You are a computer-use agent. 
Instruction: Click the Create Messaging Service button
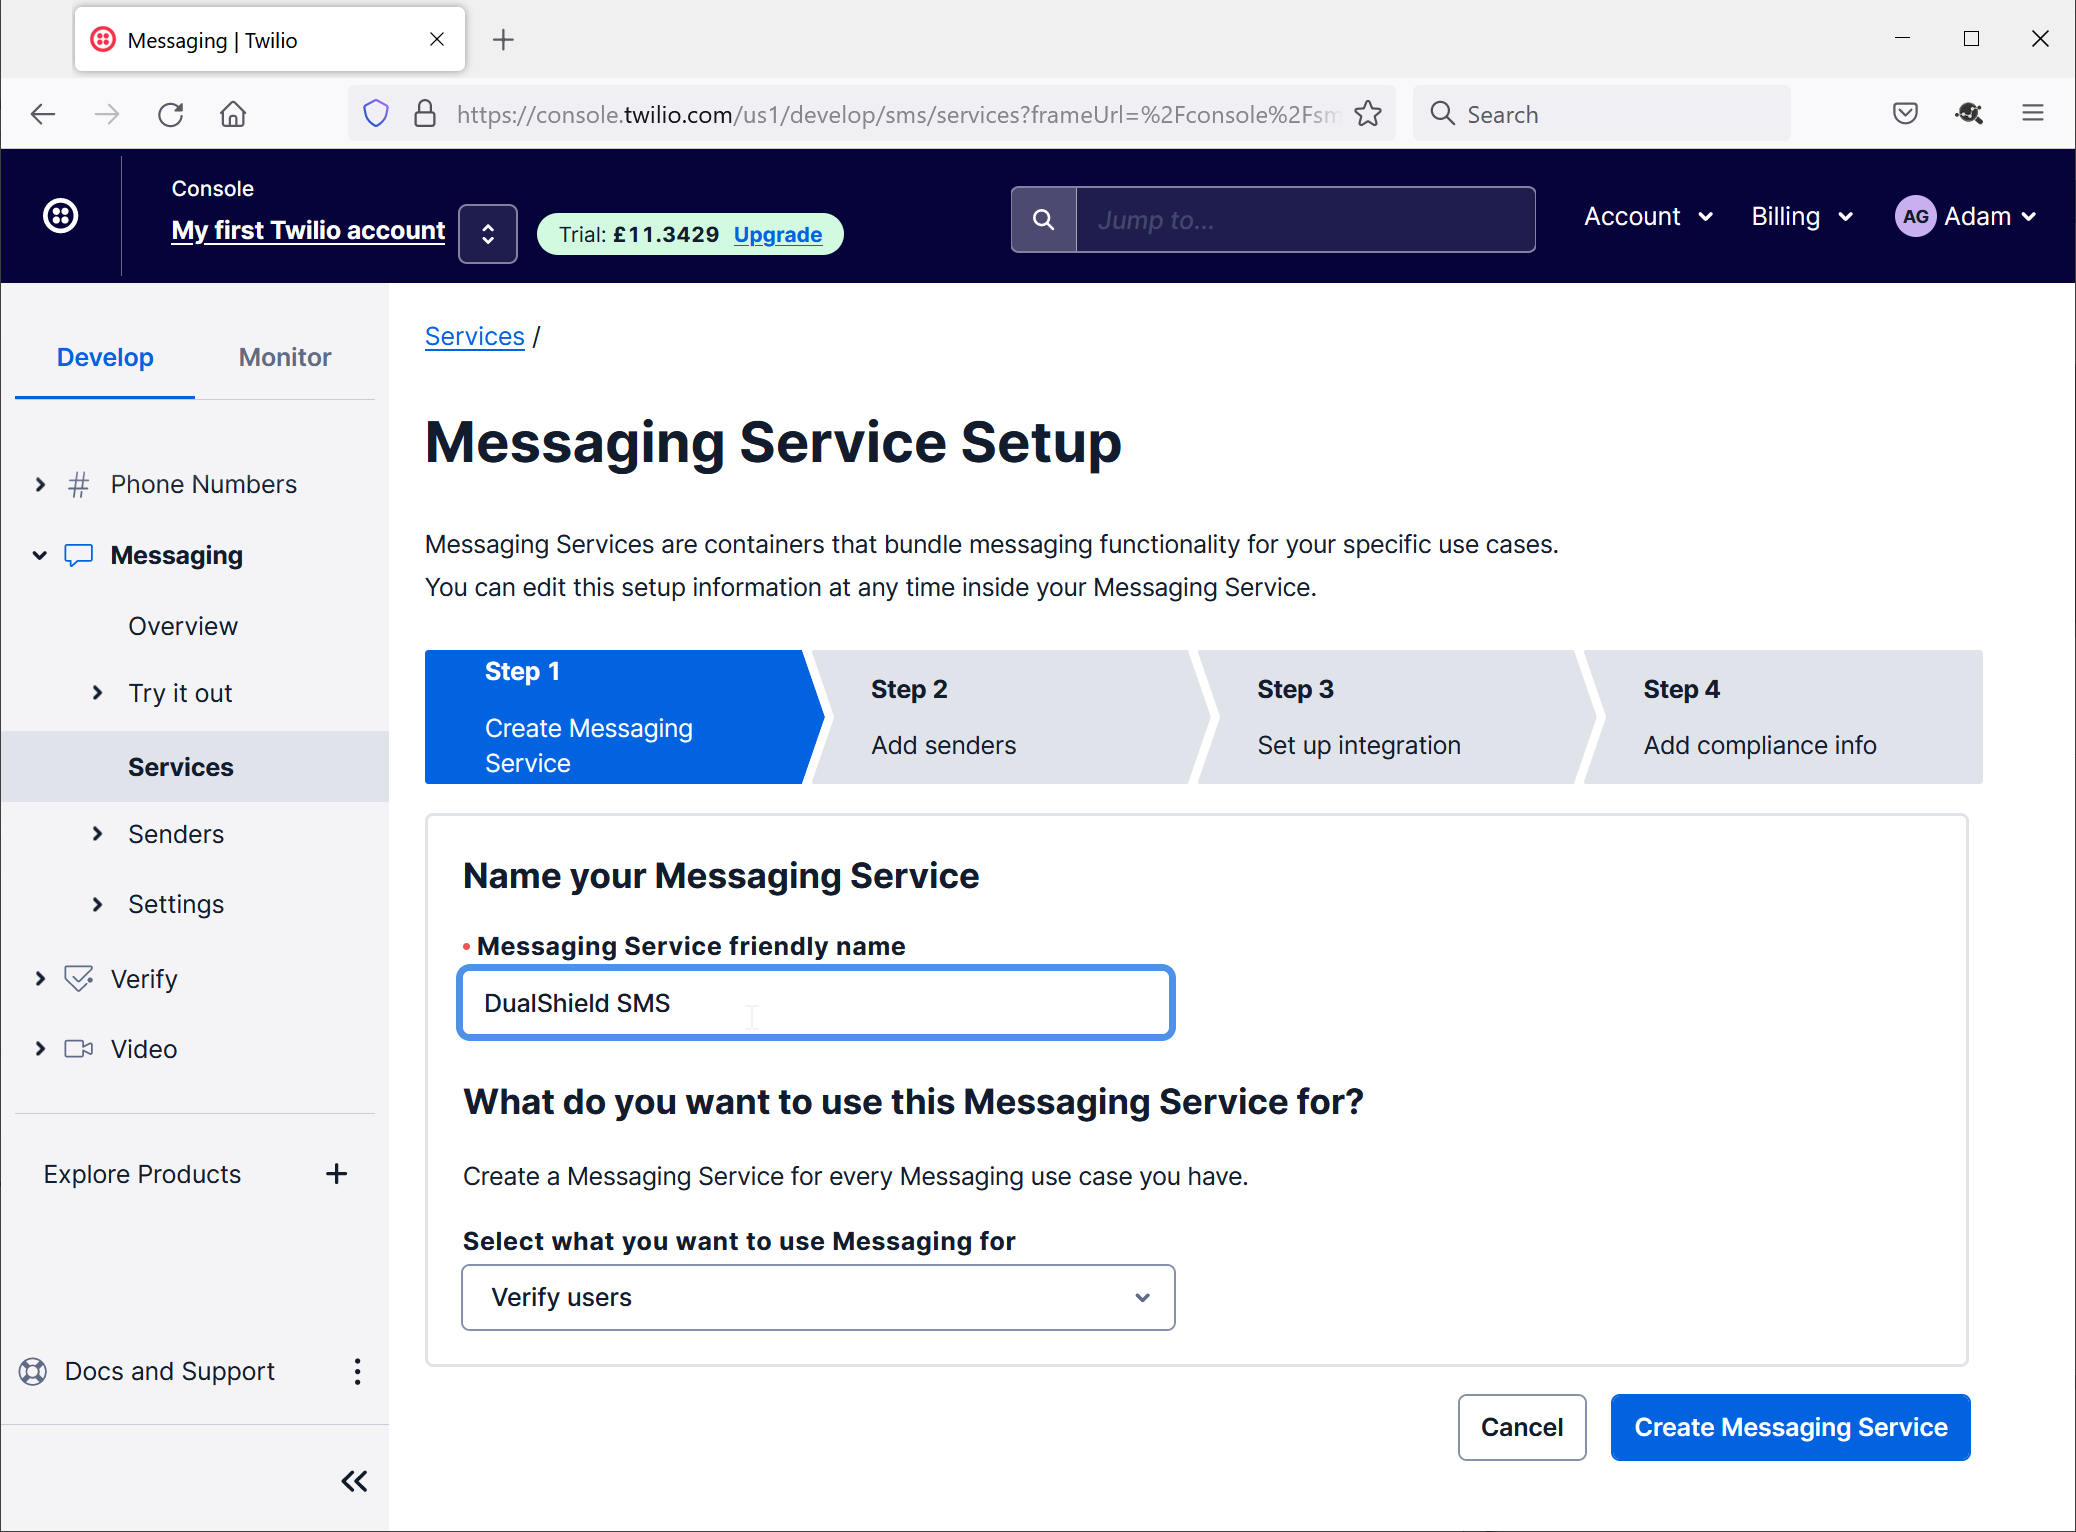[x=1790, y=1427]
